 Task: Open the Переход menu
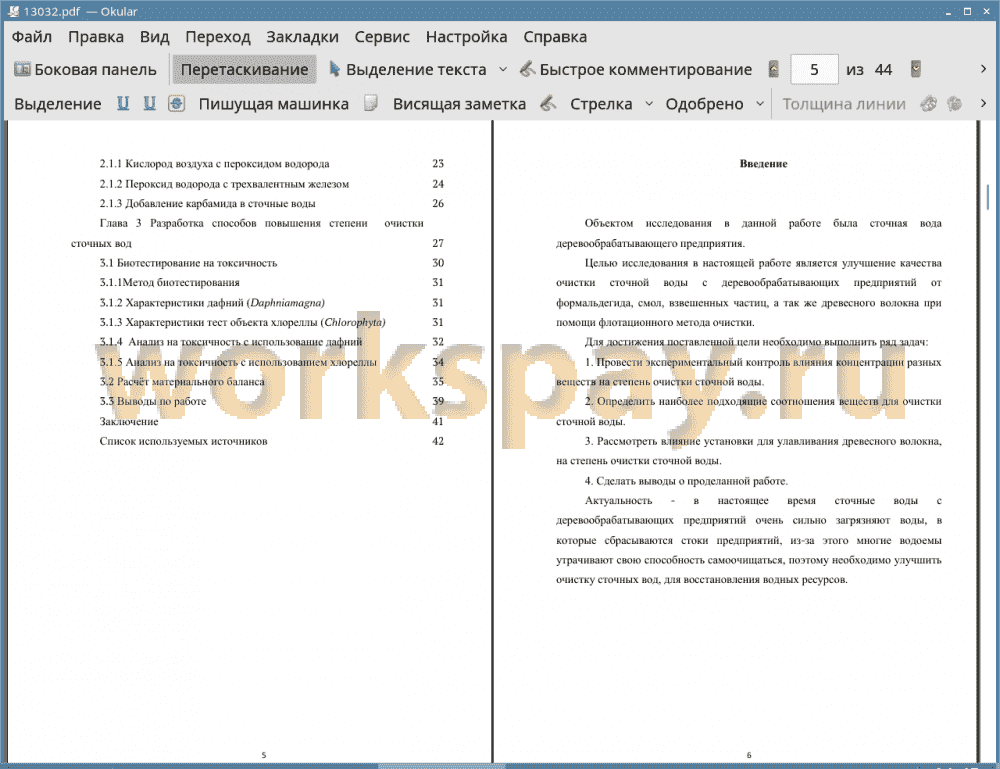(x=217, y=37)
